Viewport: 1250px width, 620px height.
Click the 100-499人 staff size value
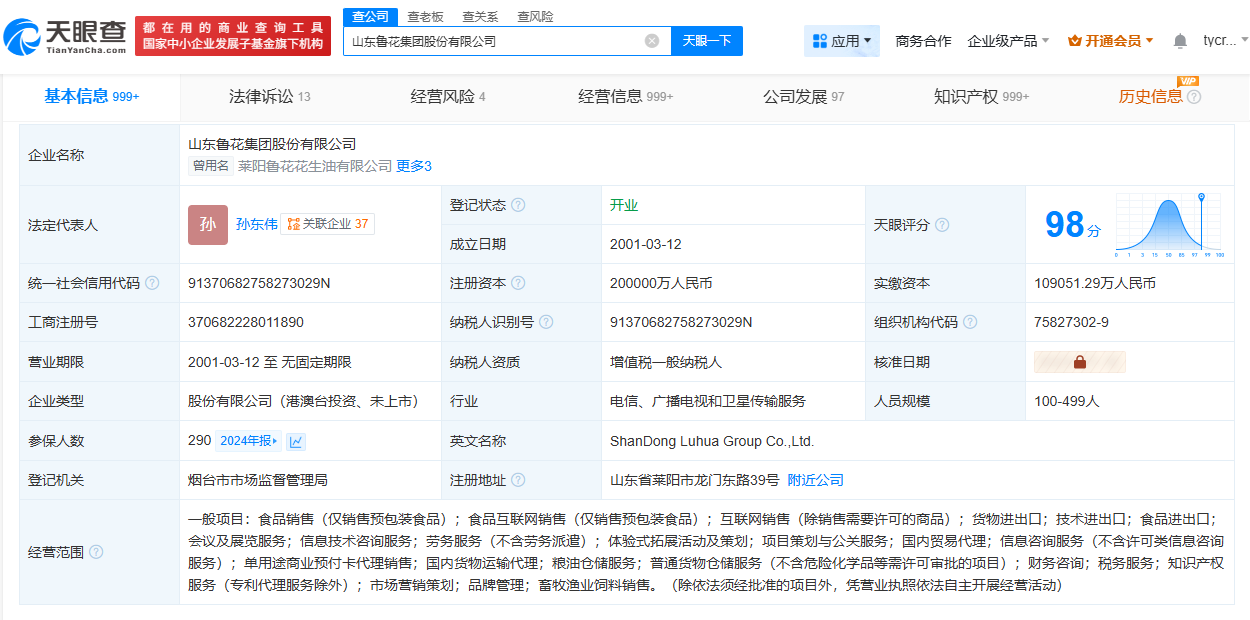pyautogui.click(x=1066, y=401)
